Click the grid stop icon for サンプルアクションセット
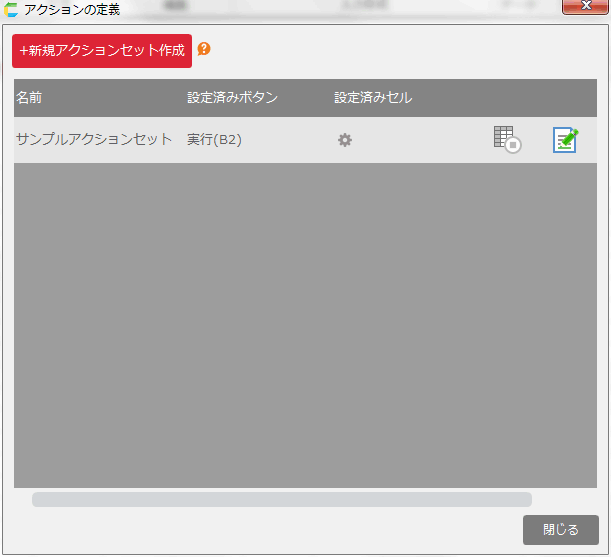 507,140
